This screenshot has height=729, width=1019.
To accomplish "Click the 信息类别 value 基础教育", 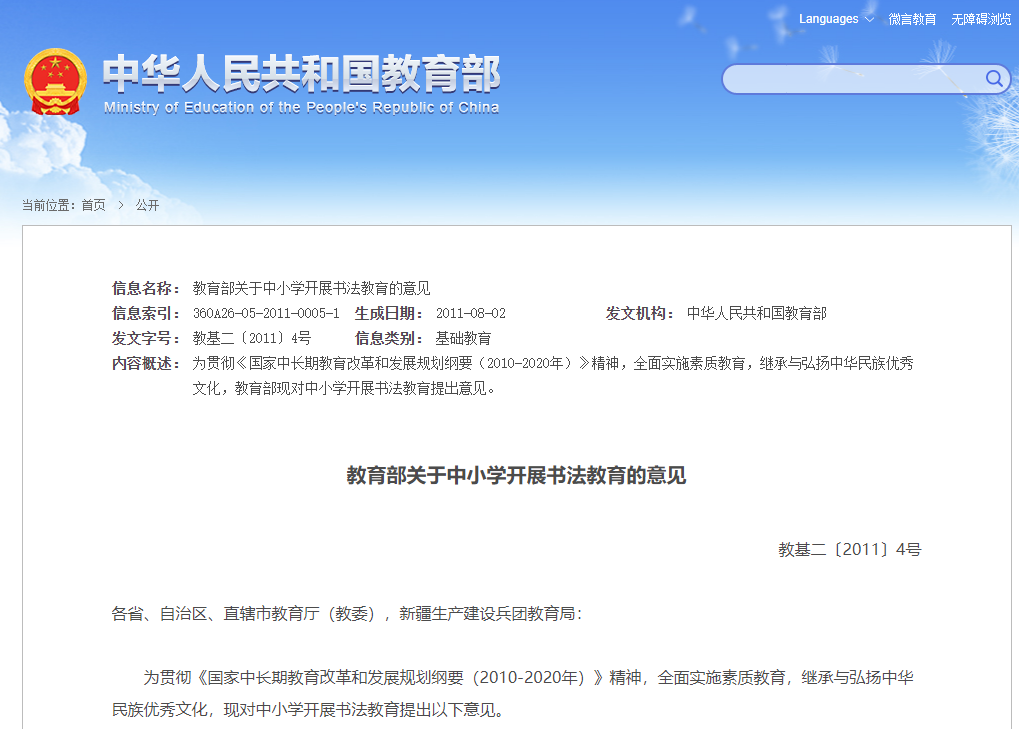I will [463, 338].
